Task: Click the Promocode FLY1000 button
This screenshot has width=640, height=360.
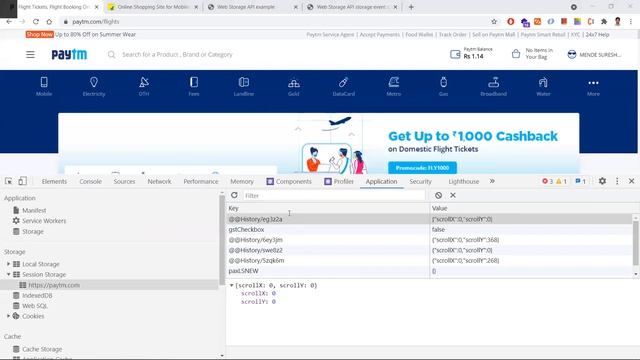Action: (x=422, y=168)
